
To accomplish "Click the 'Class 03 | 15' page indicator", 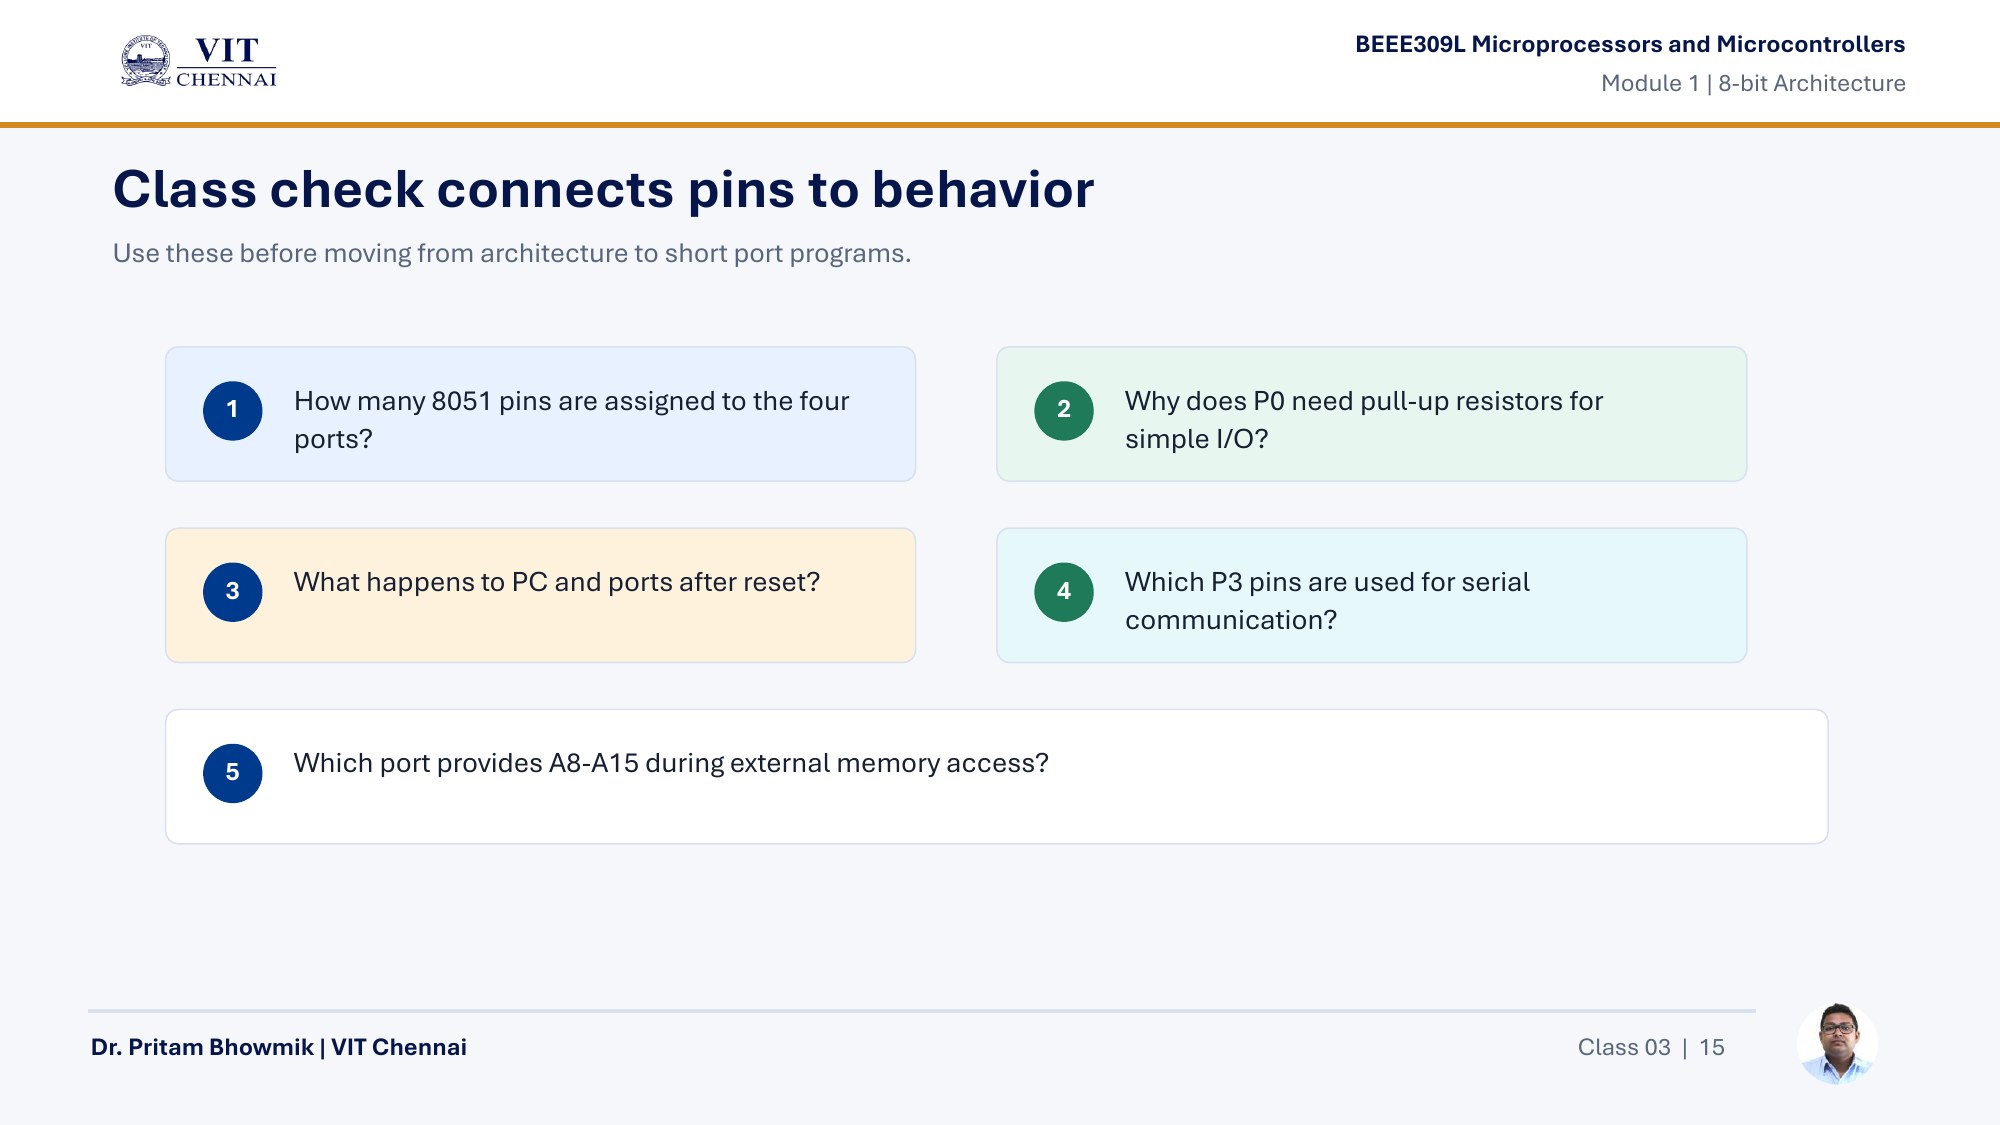I will [x=1651, y=1047].
